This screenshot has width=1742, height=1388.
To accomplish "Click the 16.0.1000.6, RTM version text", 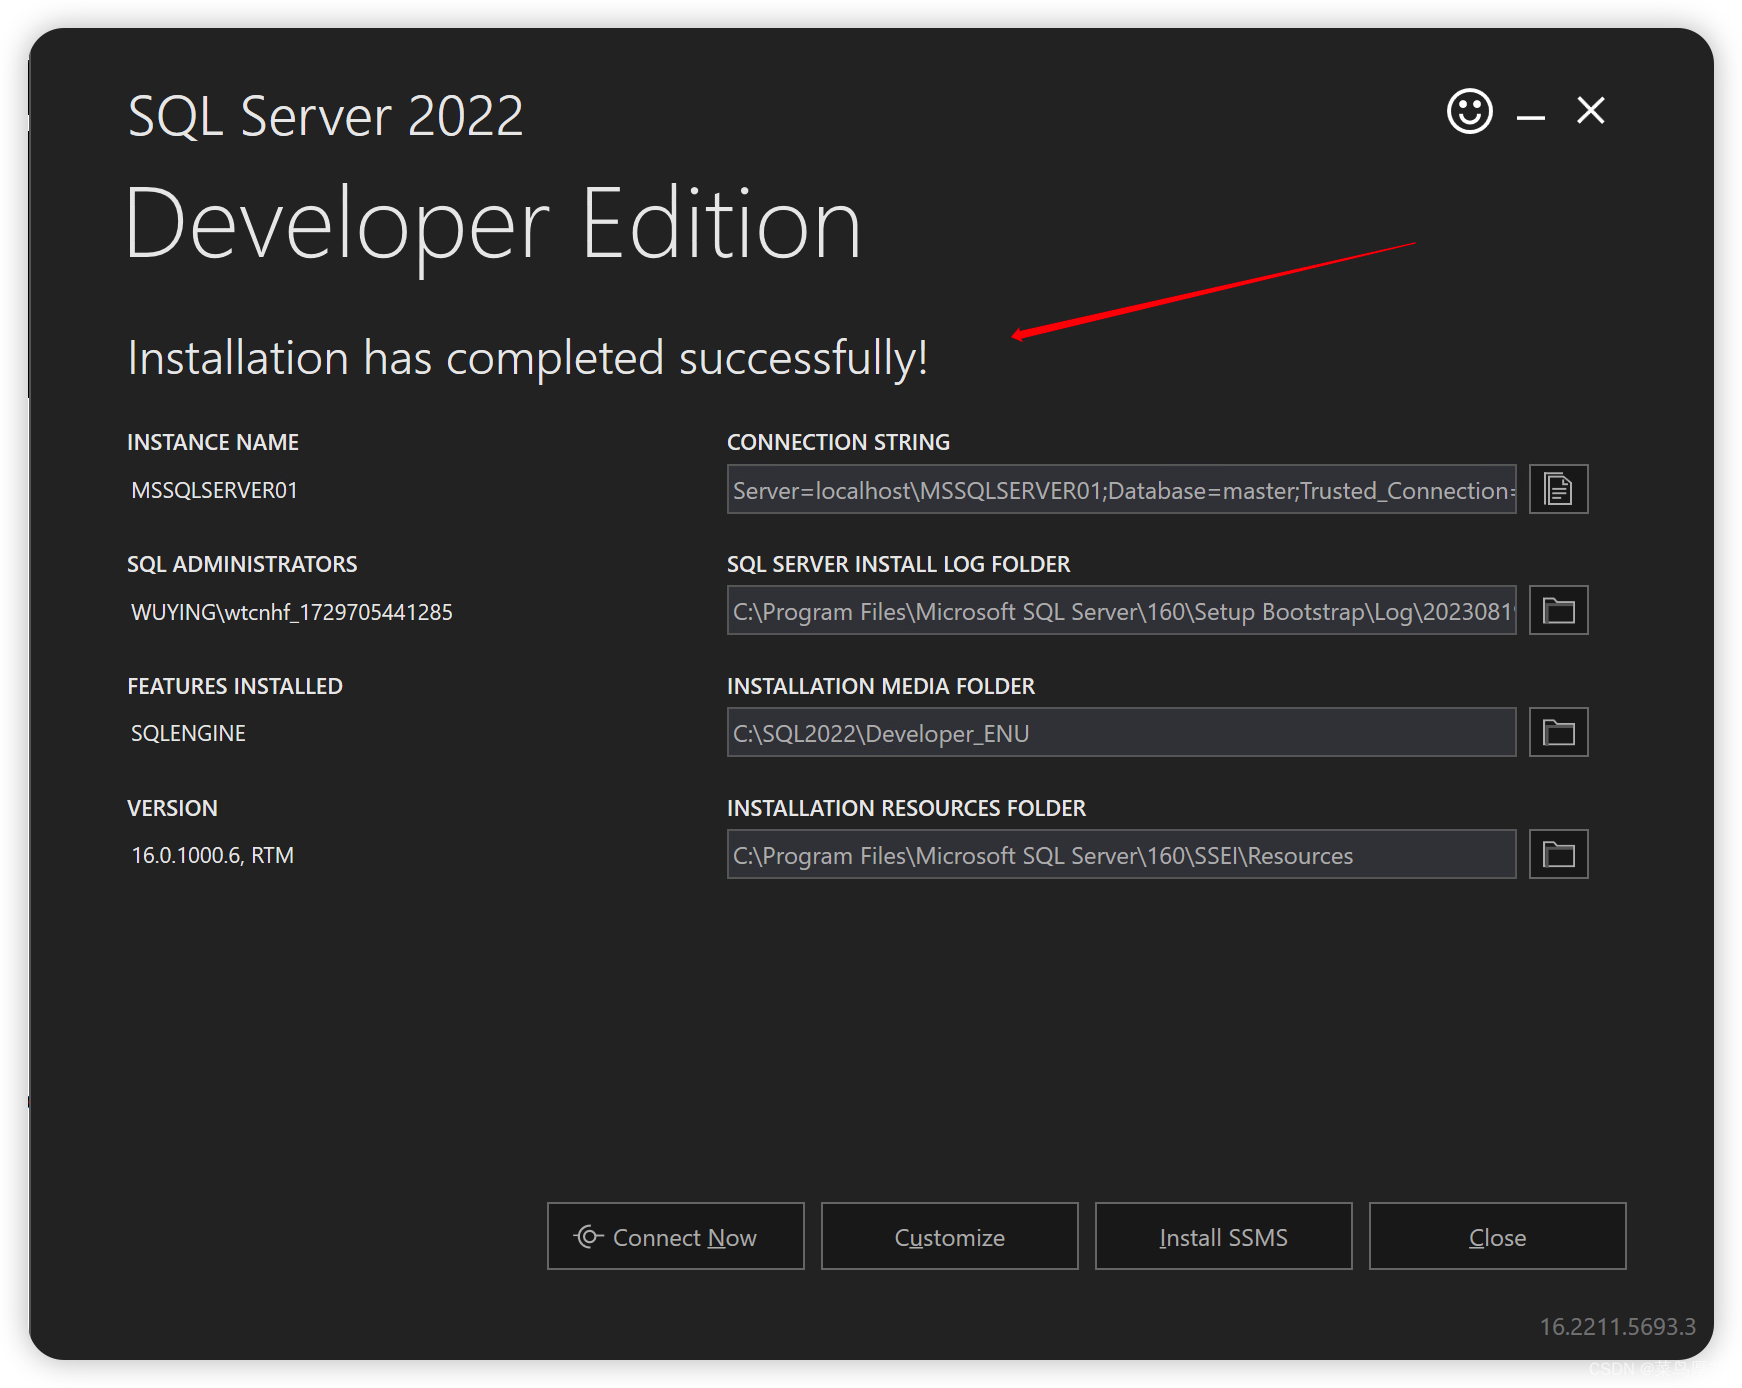I will [x=212, y=855].
